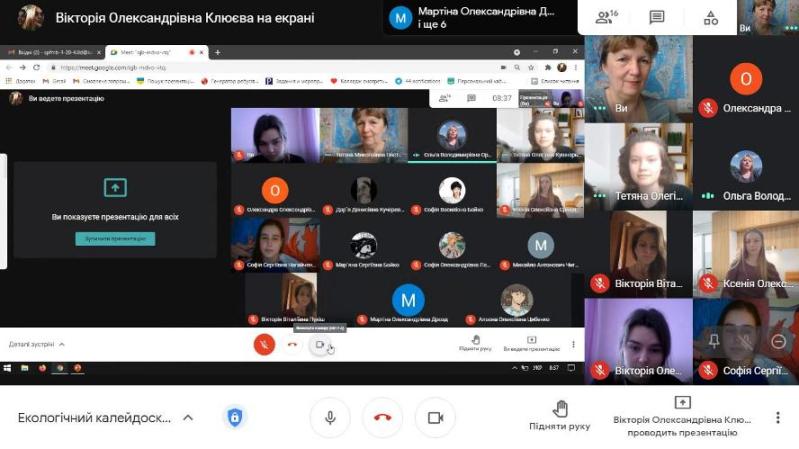
Task: In the shared screen, click the raise hand icon
Action: click(x=475, y=340)
